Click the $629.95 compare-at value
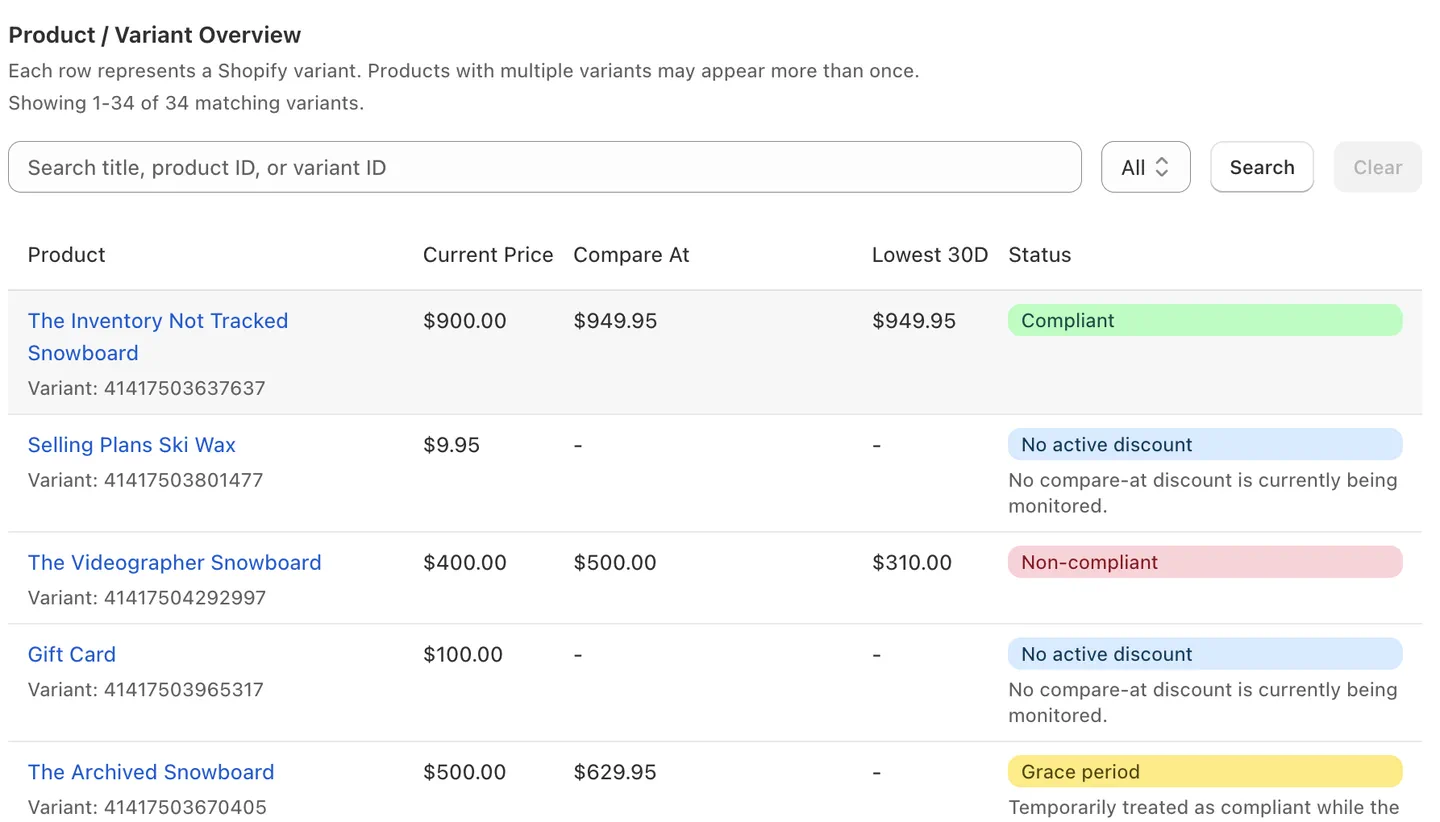 [615, 773]
